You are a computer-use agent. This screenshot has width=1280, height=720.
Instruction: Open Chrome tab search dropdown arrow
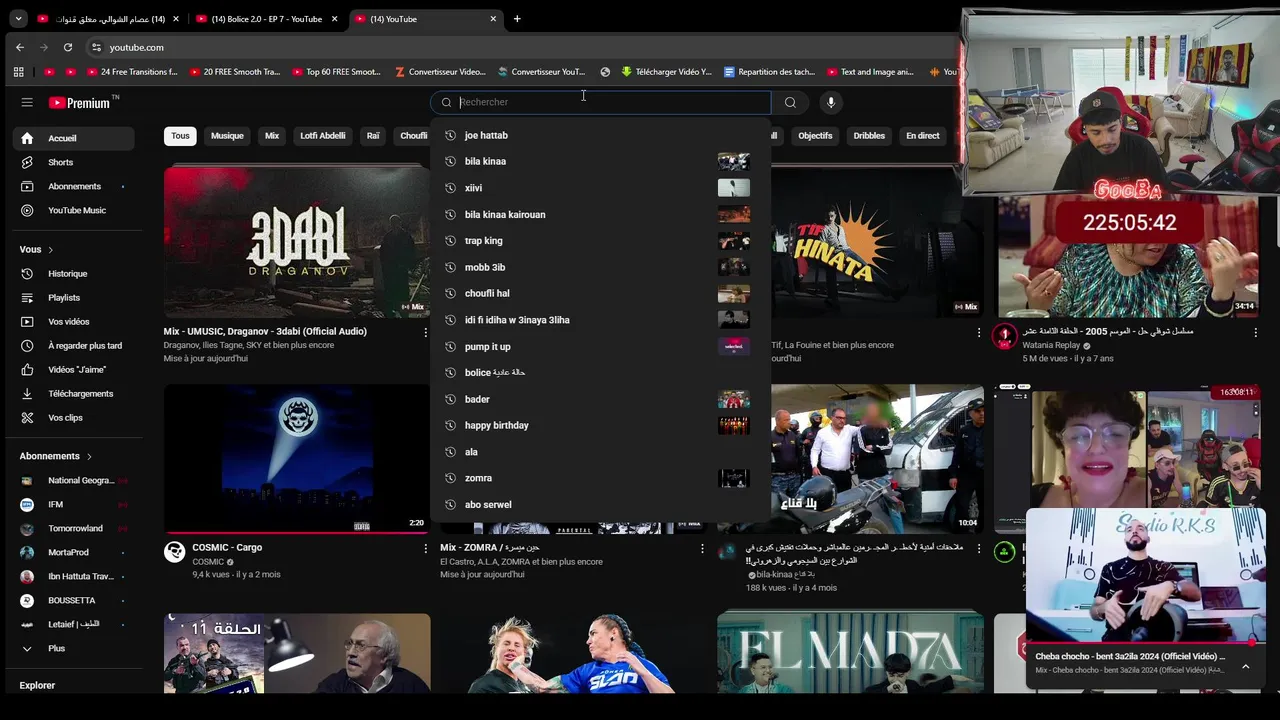click(18, 18)
